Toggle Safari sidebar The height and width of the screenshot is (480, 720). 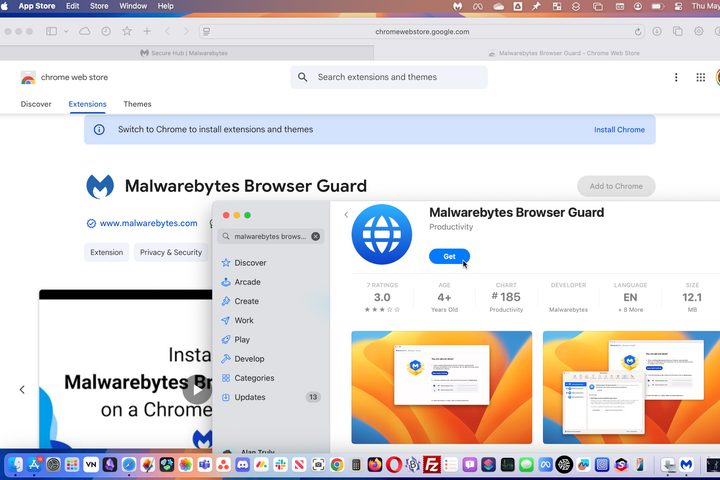[51, 31]
